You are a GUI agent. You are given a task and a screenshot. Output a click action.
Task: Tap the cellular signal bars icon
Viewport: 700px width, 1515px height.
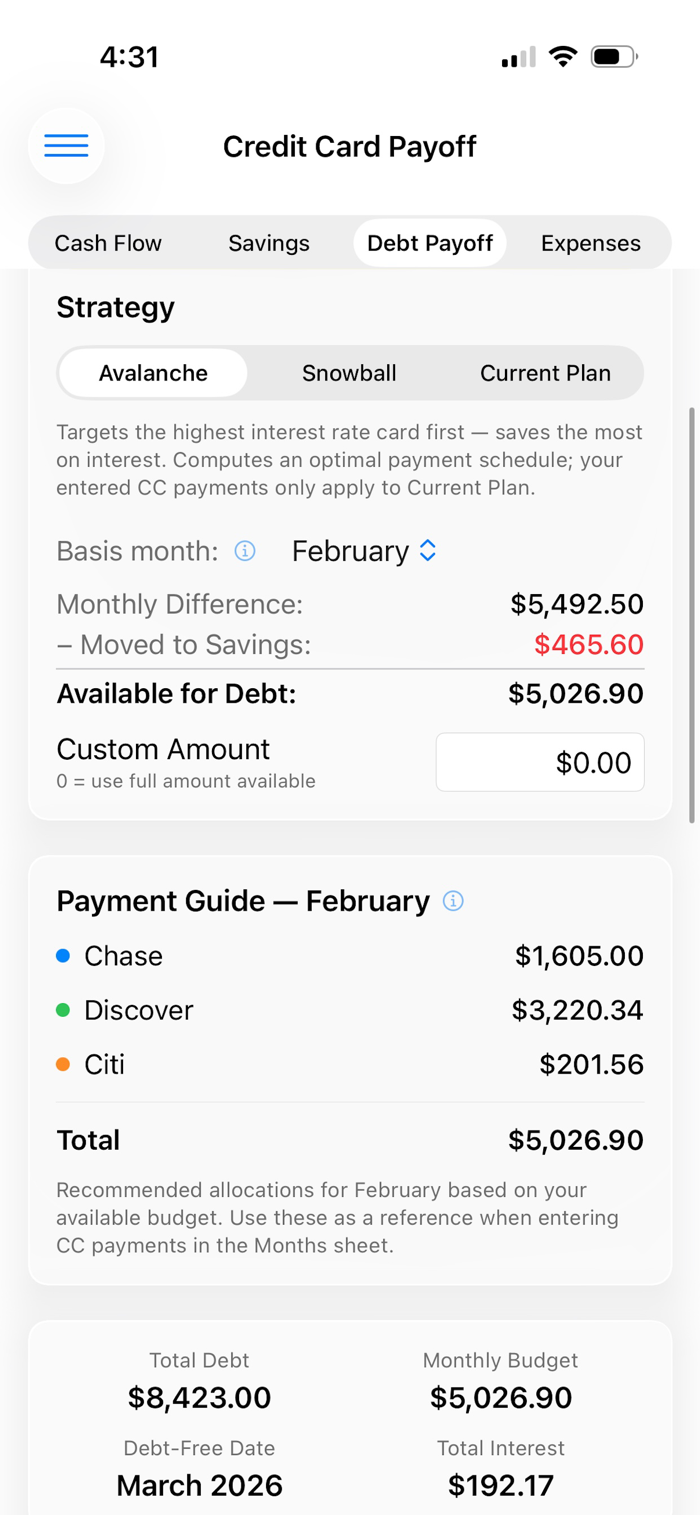click(x=518, y=58)
